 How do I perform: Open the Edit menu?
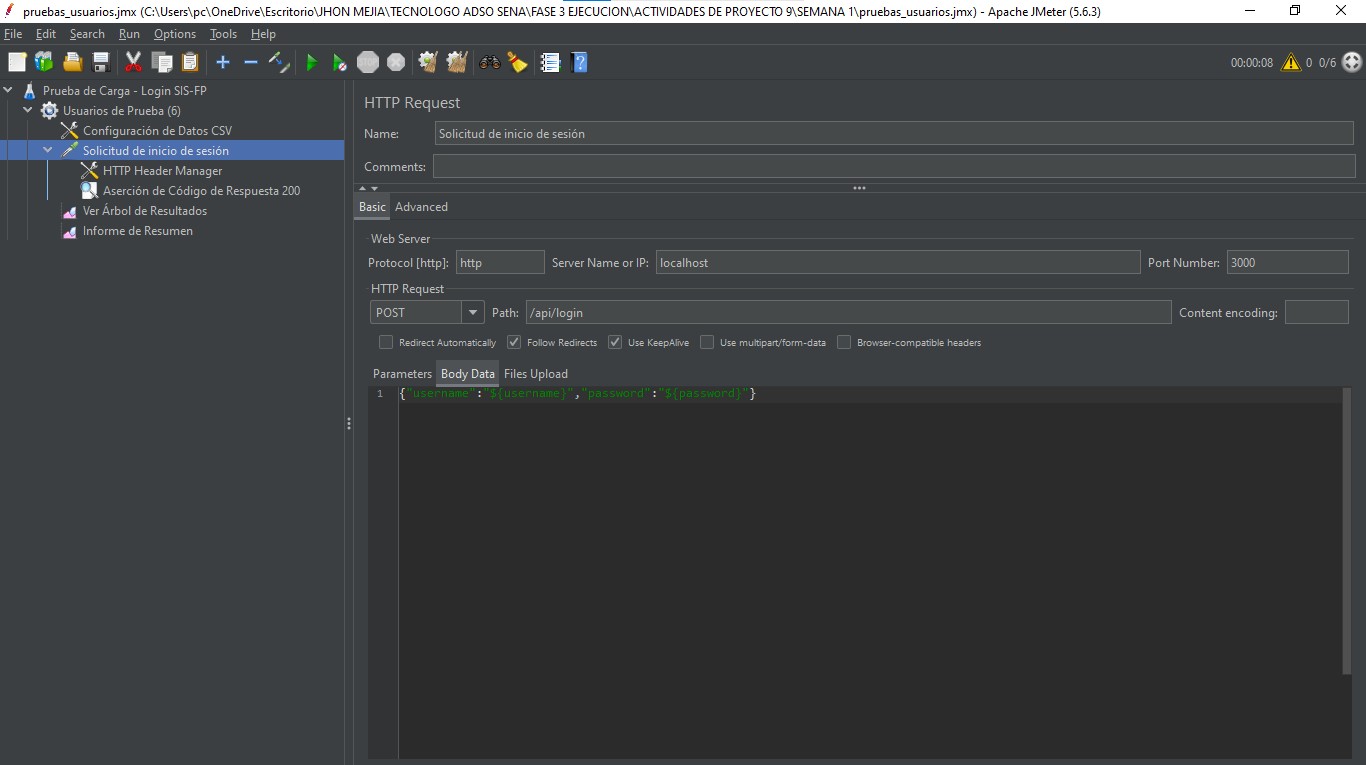tap(46, 34)
